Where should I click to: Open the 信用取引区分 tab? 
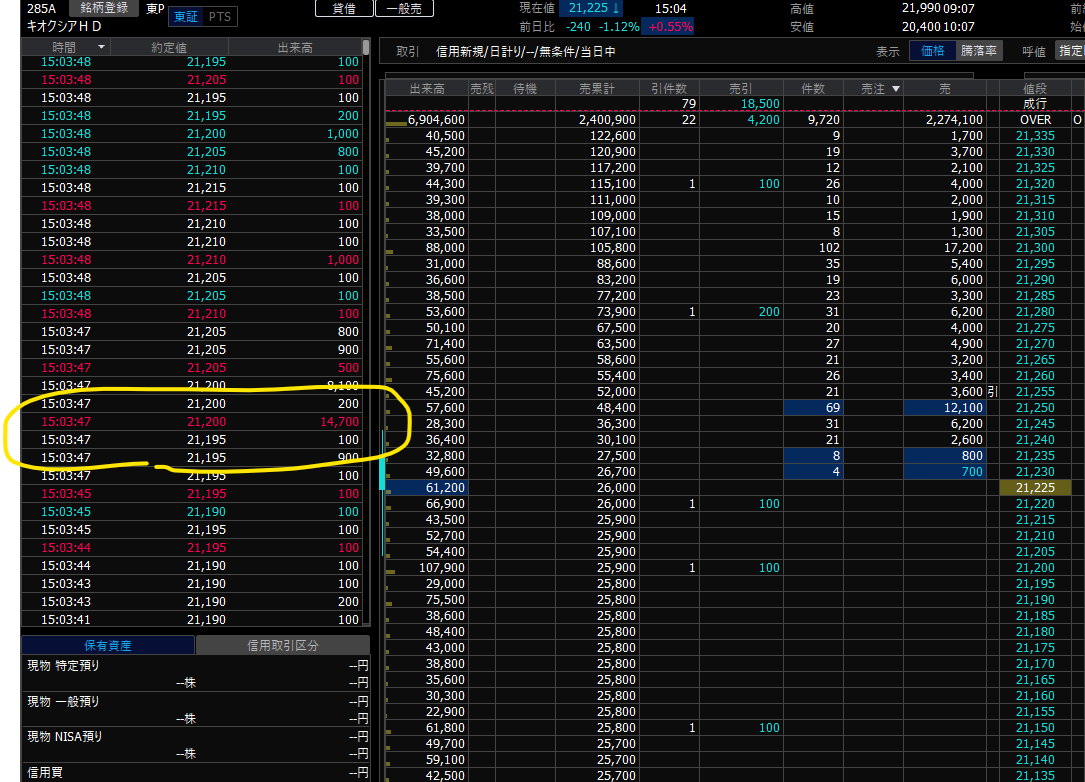click(x=282, y=646)
